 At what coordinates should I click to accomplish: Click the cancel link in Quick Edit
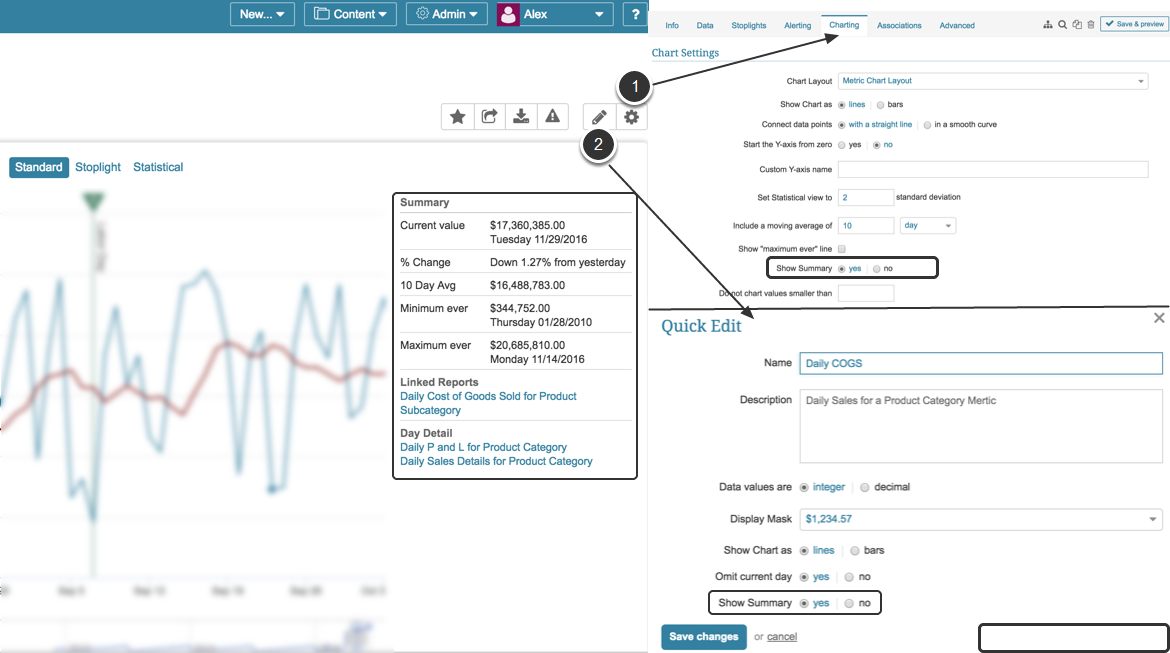(782, 637)
